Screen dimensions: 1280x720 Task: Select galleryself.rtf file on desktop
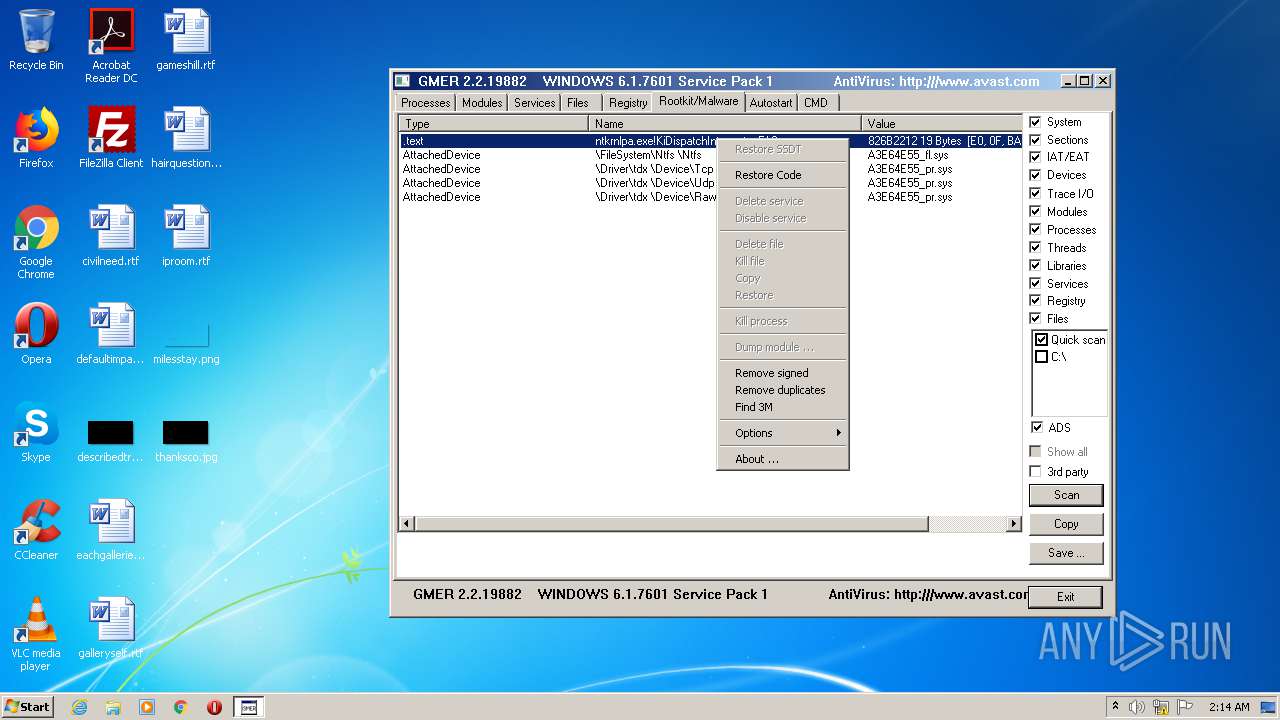(111, 628)
